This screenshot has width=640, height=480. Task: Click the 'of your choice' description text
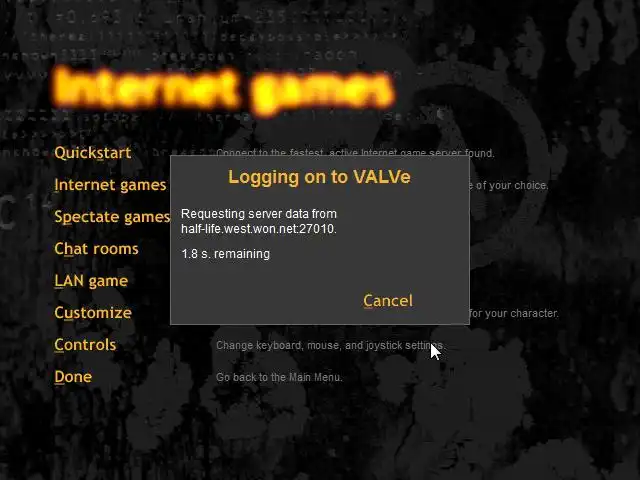(x=509, y=185)
